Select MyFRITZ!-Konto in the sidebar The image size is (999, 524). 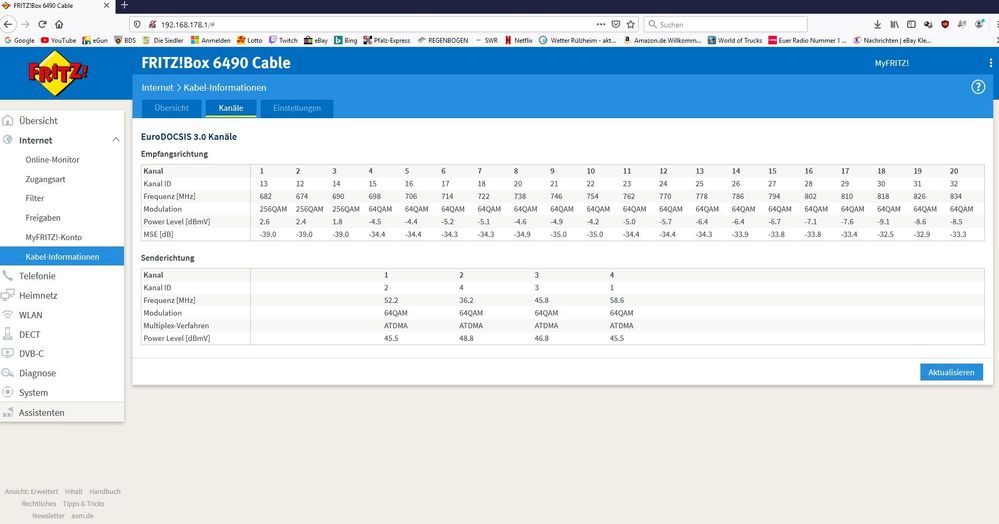[x=54, y=237]
